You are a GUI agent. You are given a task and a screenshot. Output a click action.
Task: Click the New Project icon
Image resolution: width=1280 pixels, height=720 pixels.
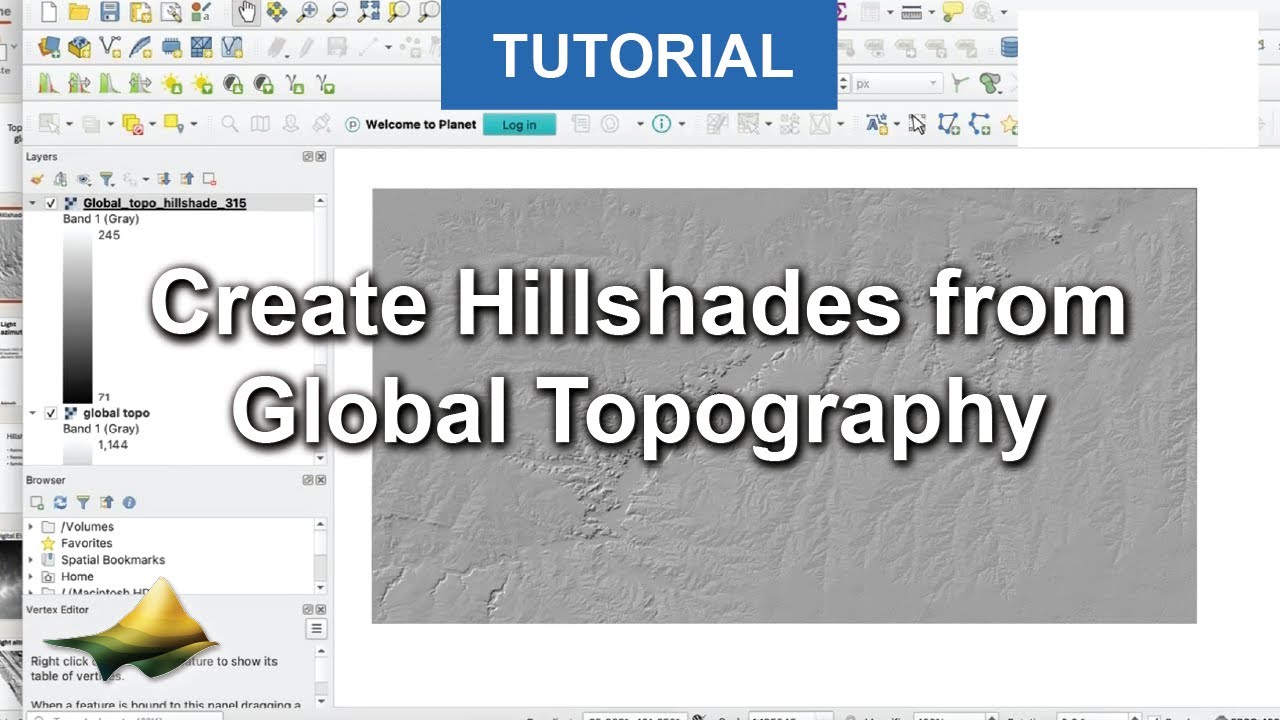point(48,12)
